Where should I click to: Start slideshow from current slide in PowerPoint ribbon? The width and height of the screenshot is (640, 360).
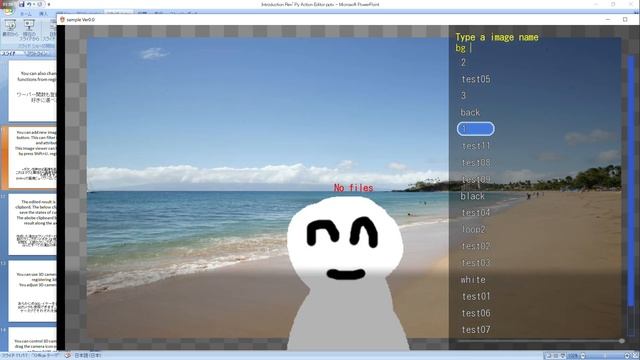(x=29, y=29)
